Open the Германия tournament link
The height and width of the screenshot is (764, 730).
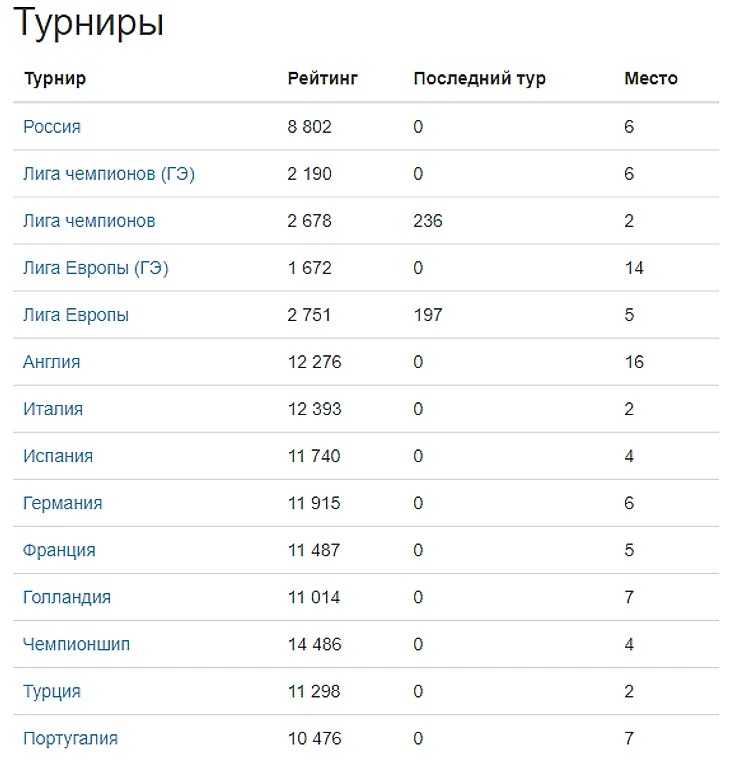63,503
